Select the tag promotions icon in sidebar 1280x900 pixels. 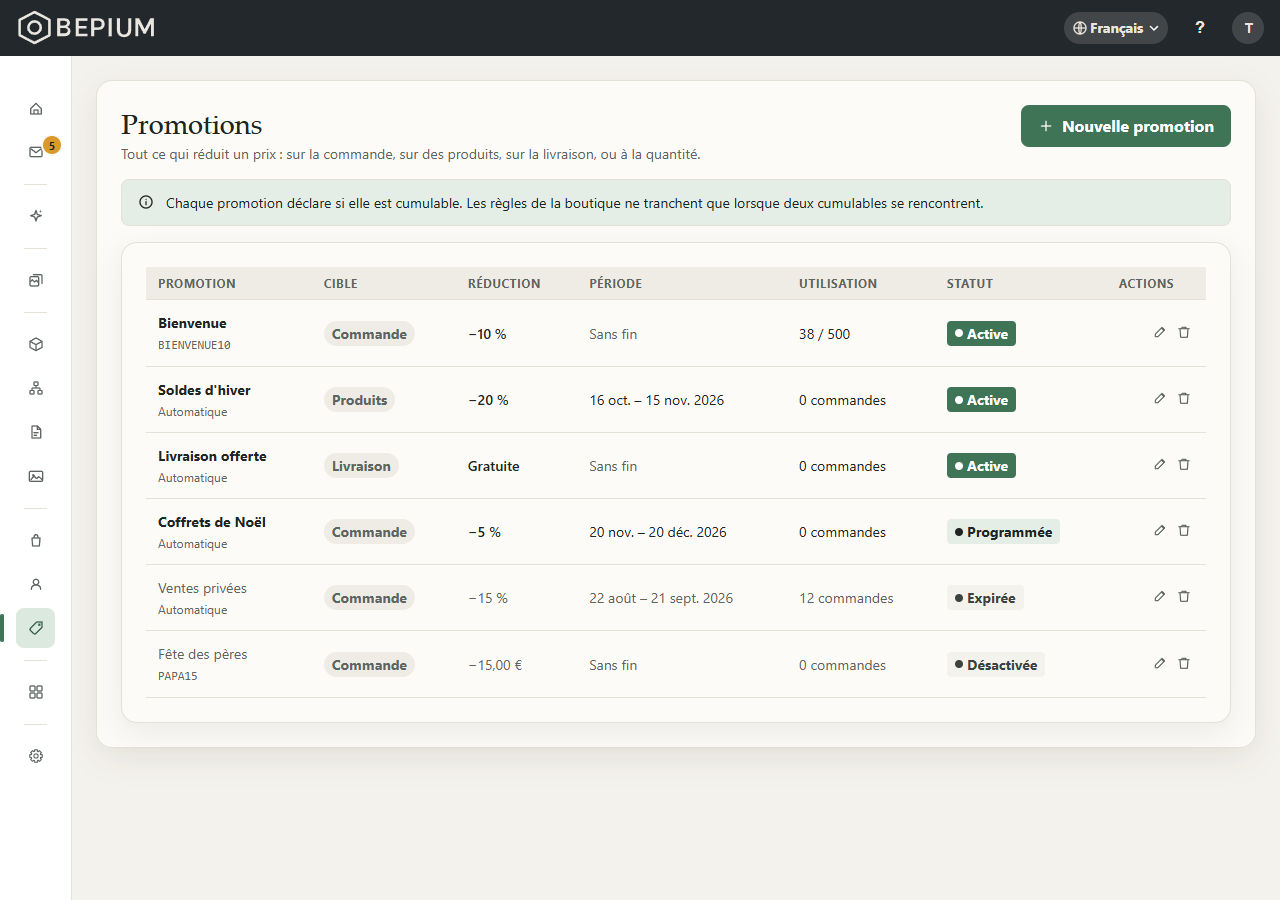[x=36, y=628]
